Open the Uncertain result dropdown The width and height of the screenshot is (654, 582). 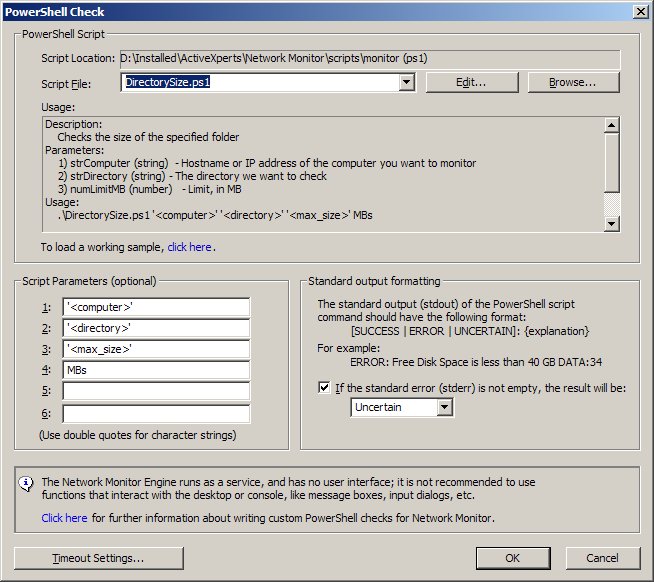pyautogui.click(x=402, y=407)
